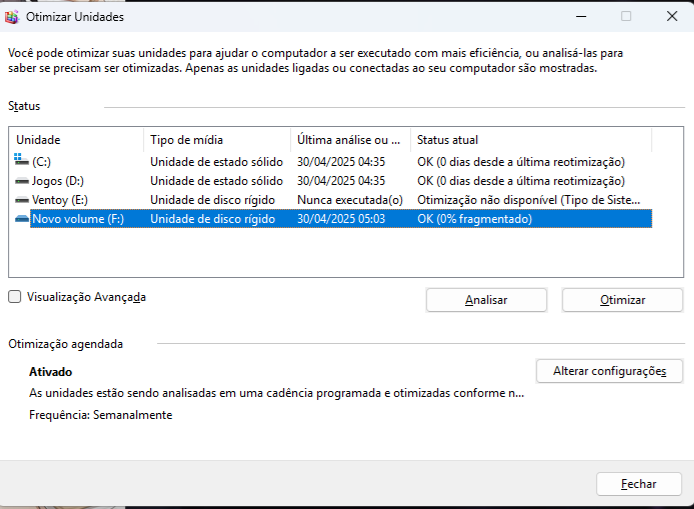Screen dimensions: 694x509
Task: Click the OK (0% fragmentado) status cell
Action: (474, 219)
